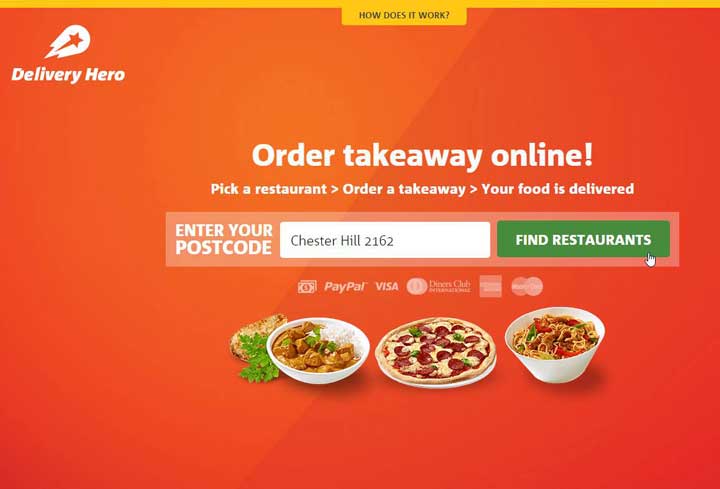Click the 'Order a takeaway' step text
The height and width of the screenshot is (489, 720).
tap(404, 189)
